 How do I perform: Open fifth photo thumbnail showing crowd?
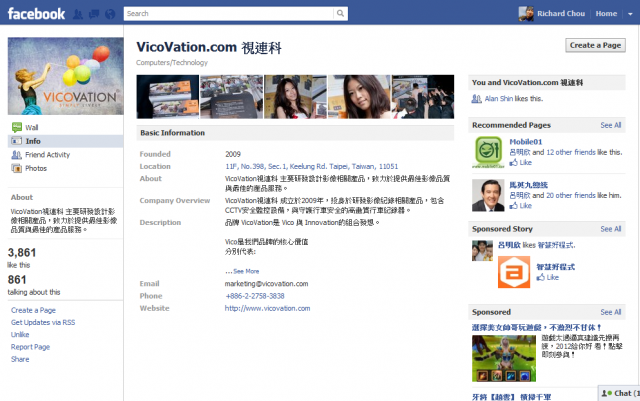point(423,97)
